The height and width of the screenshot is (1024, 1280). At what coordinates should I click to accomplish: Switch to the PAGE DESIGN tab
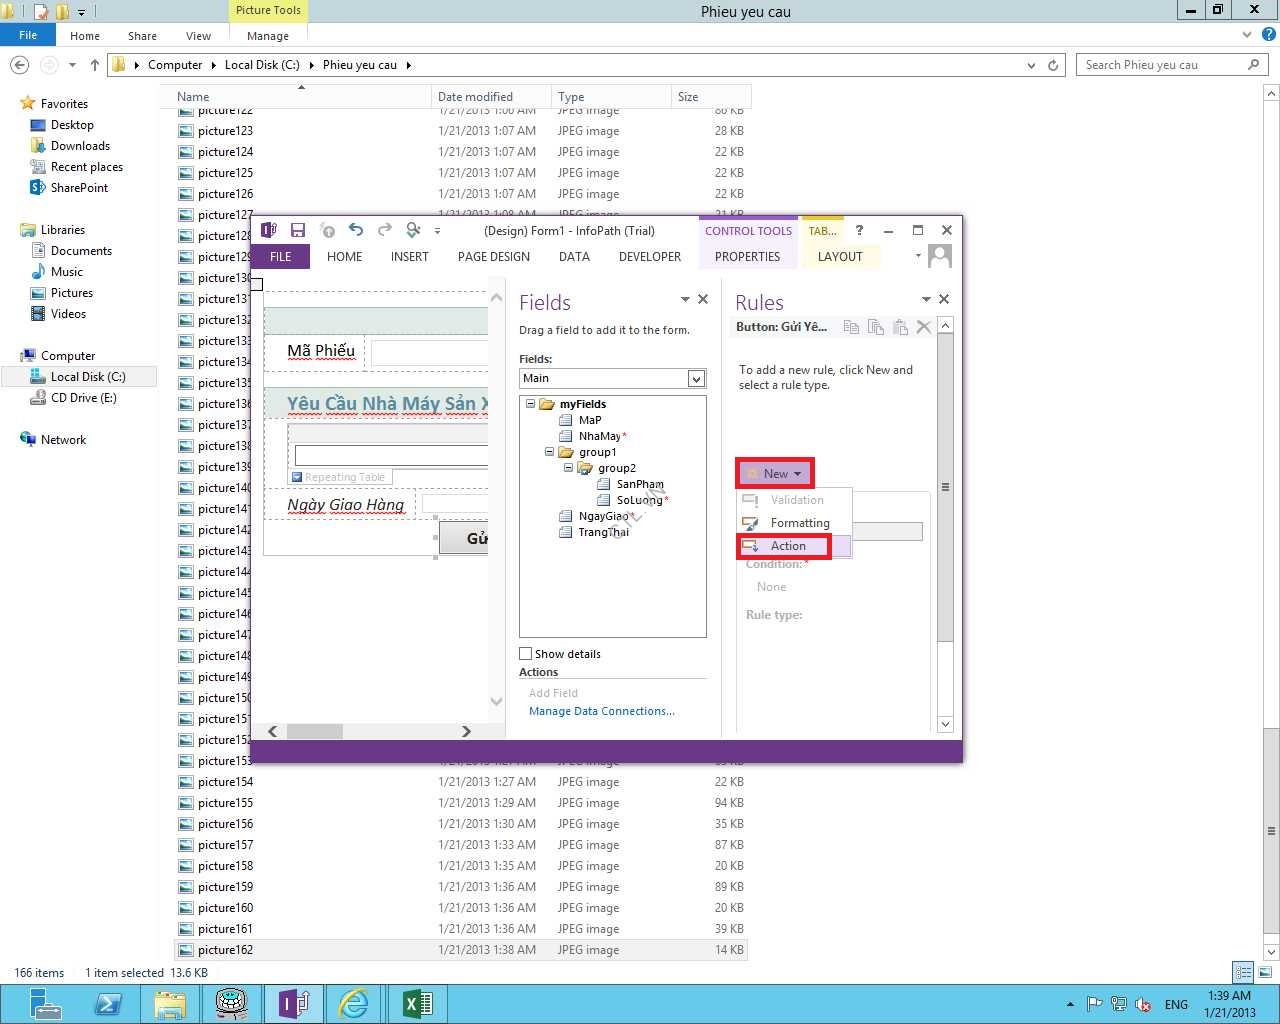click(493, 257)
